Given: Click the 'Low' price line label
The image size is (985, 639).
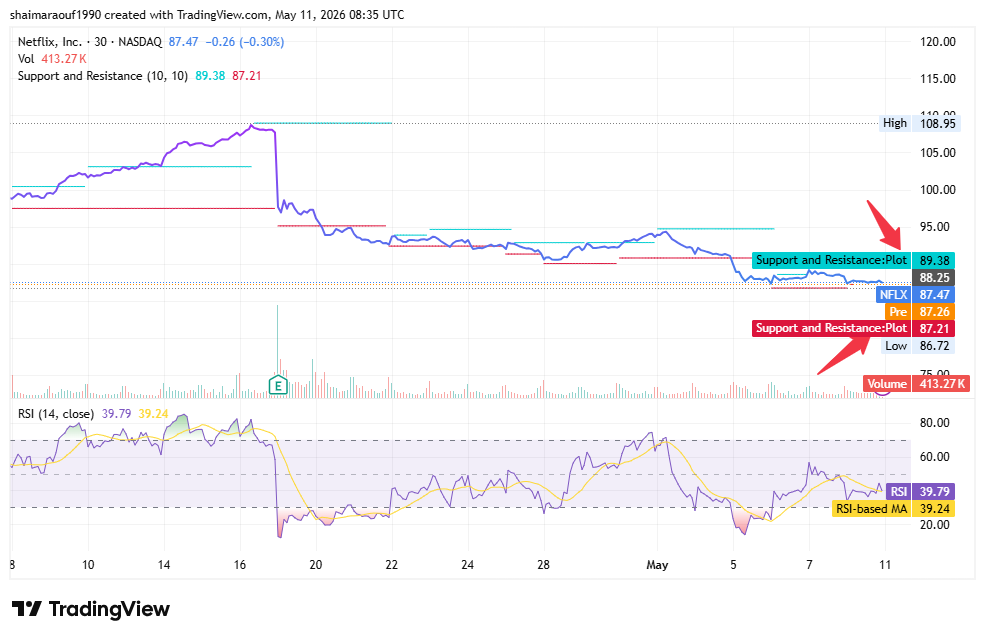Looking at the screenshot, I should 896,346.
